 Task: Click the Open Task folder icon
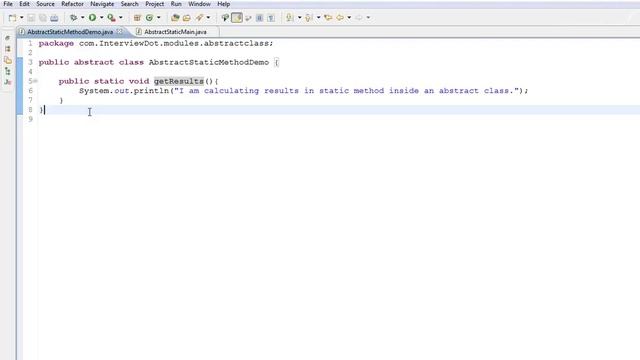187,18
